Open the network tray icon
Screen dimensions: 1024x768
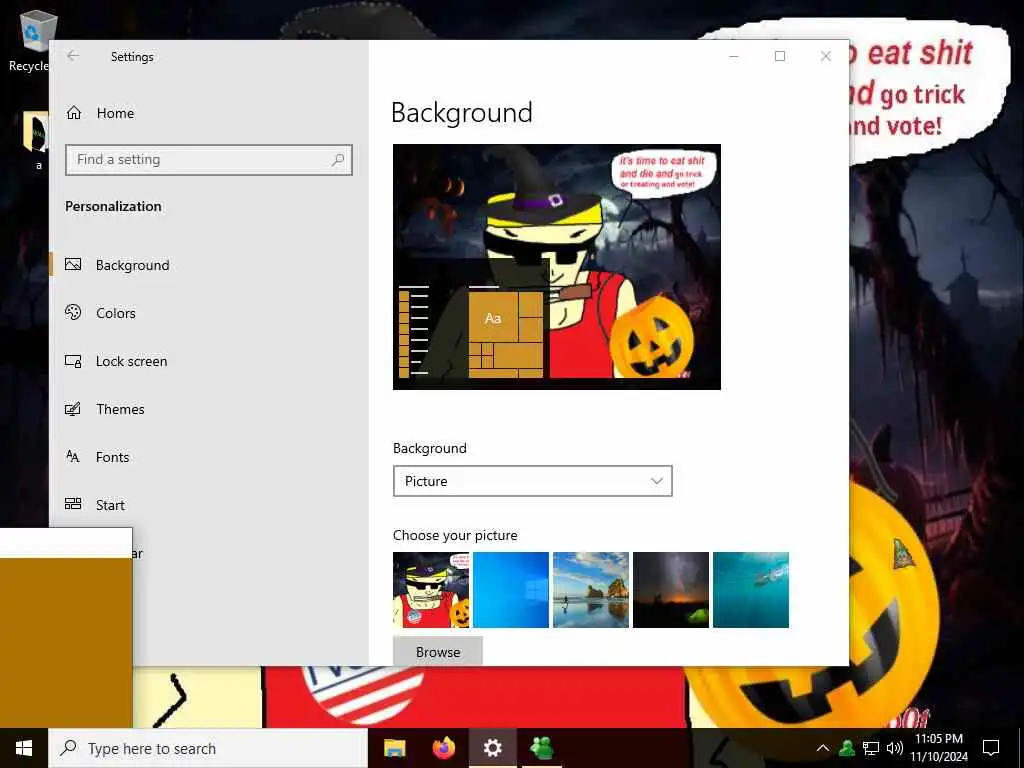tap(871, 748)
